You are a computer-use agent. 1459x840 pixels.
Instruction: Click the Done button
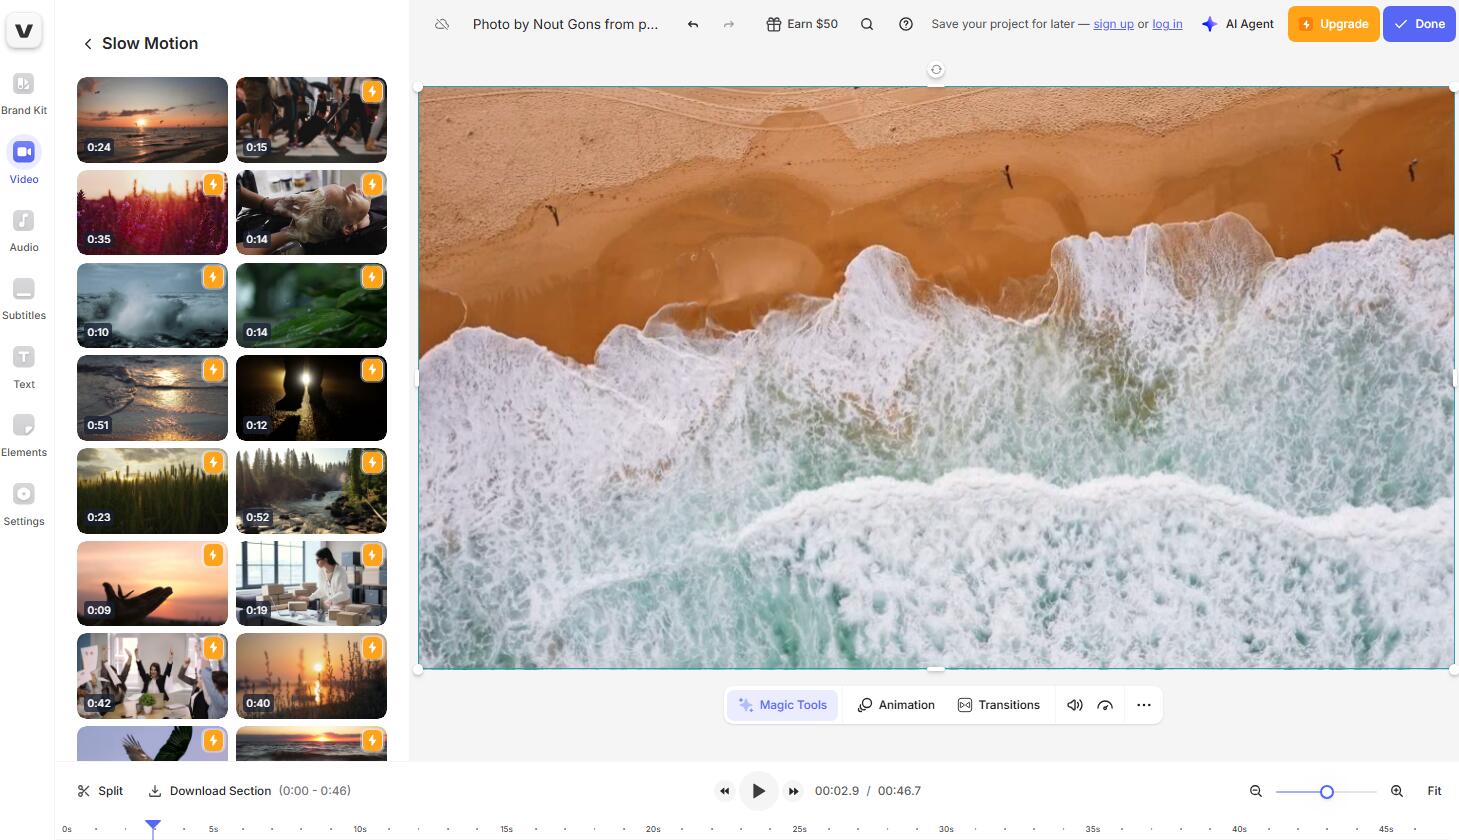coord(1419,24)
